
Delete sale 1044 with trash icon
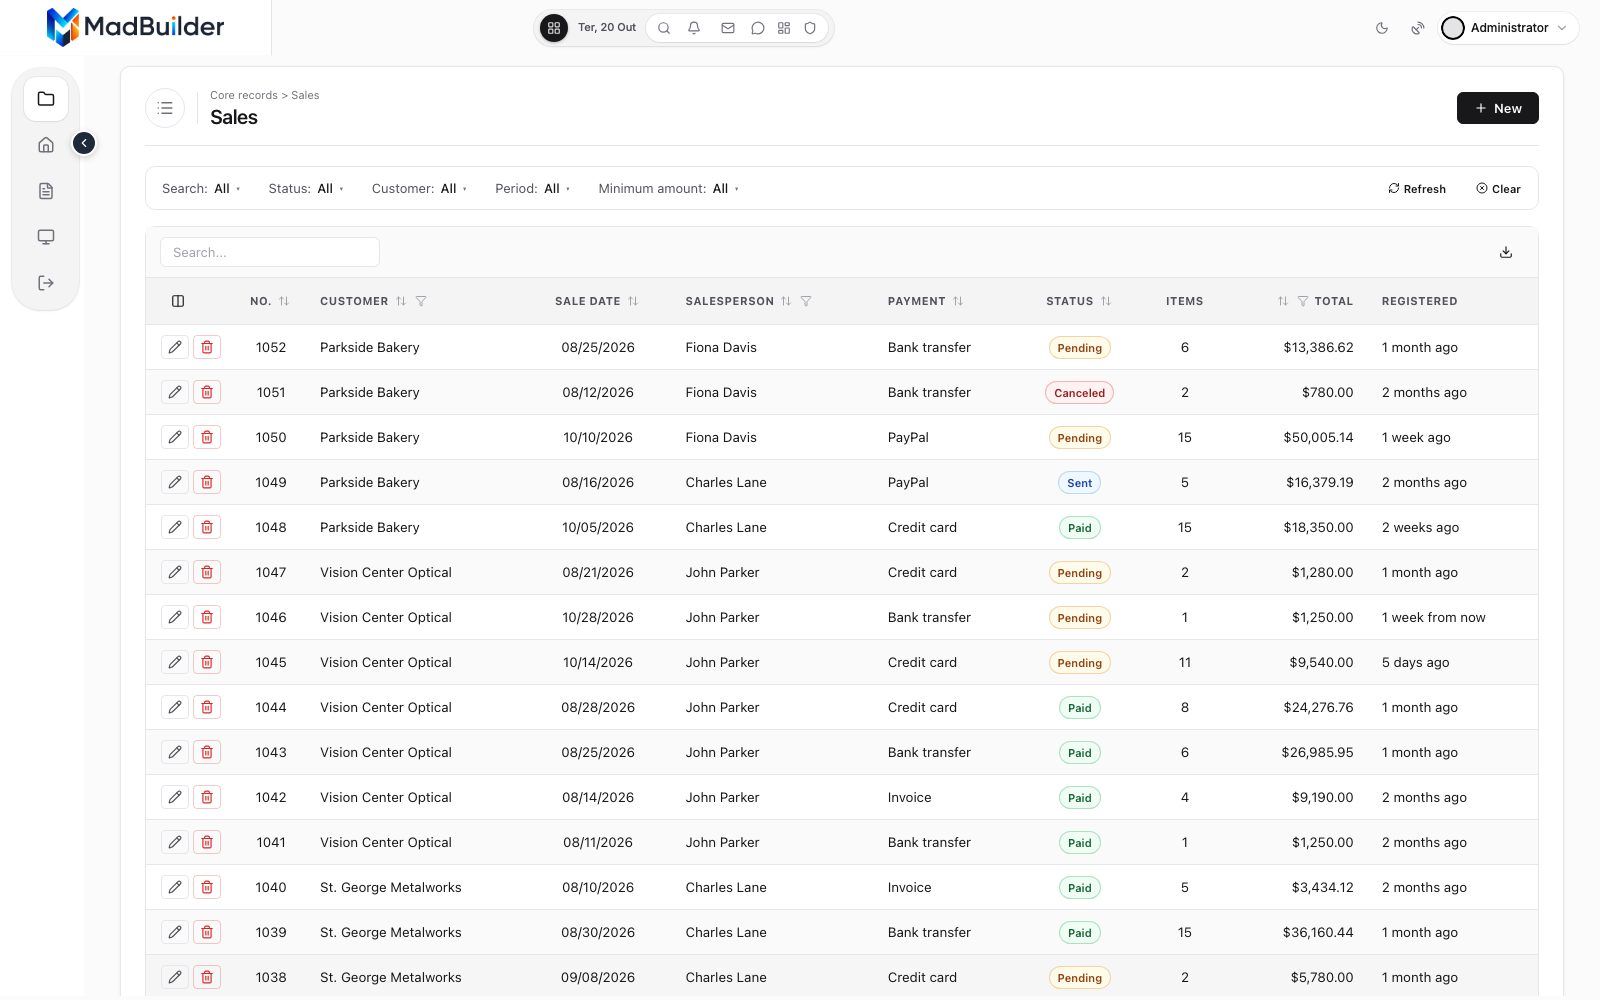[x=207, y=707]
